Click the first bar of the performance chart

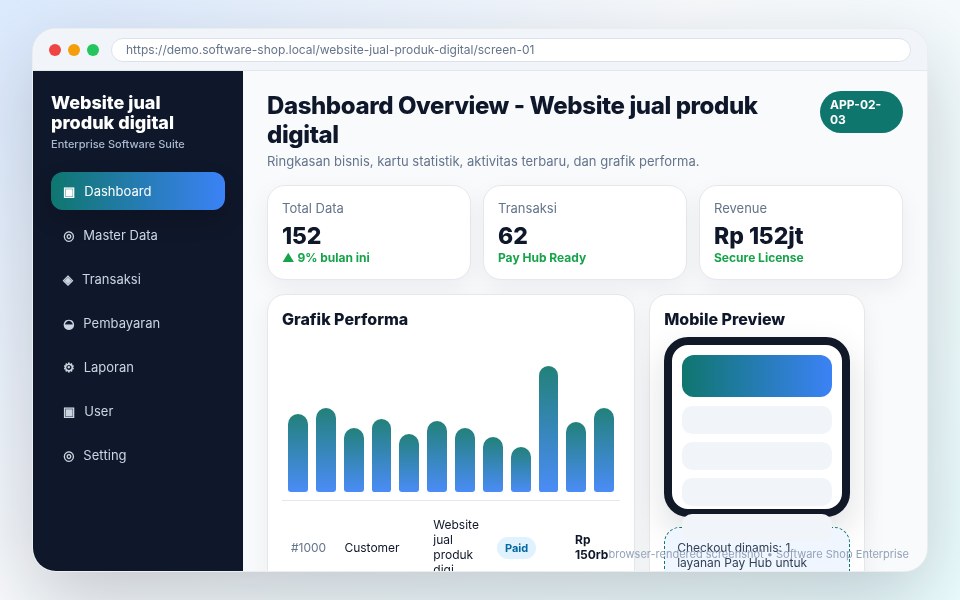tap(298, 452)
